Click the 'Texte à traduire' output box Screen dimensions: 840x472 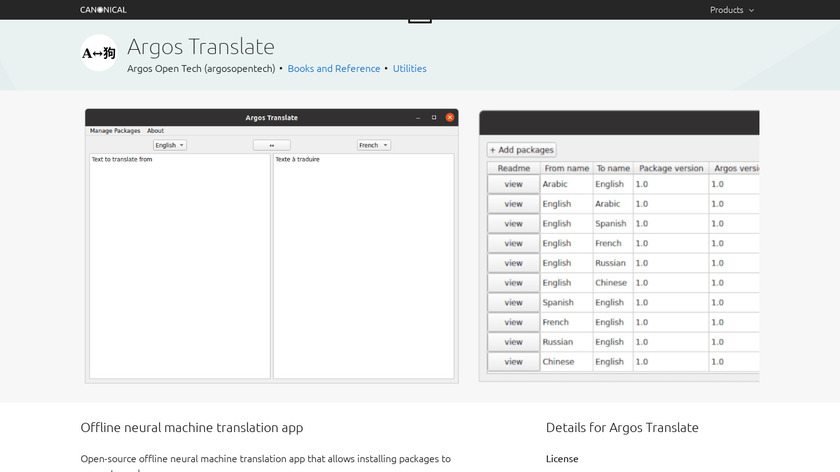tap(363, 265)
